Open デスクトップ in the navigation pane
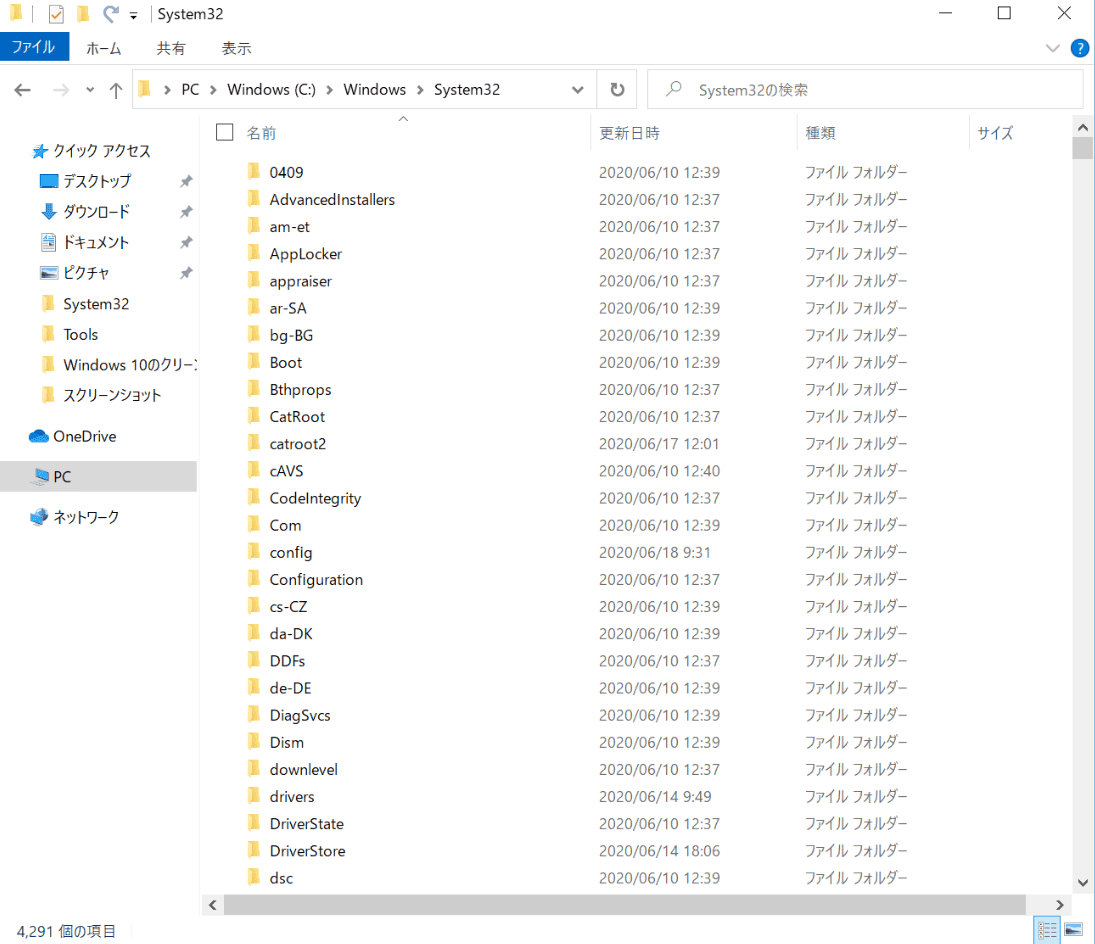Screen dimensions: 1095x944 pyautogui.click(x=97, y=181)
